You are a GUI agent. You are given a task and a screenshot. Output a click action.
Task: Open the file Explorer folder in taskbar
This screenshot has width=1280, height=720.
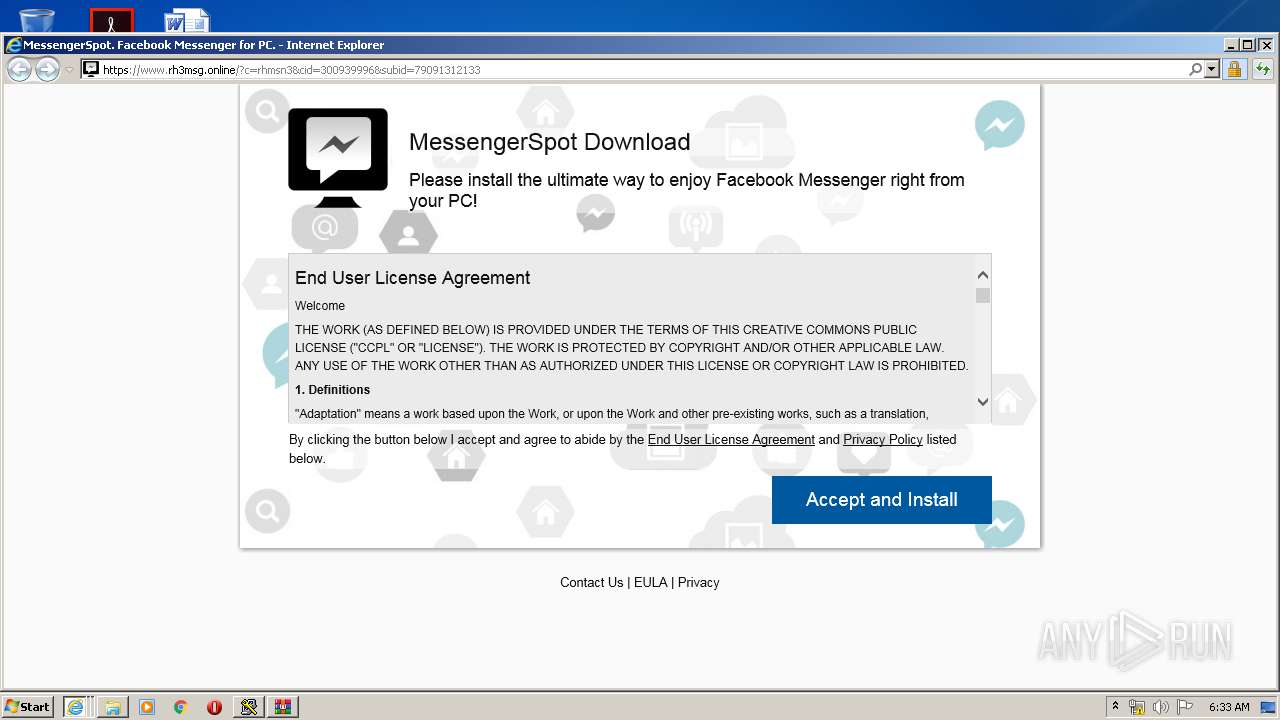pos(113,707)
